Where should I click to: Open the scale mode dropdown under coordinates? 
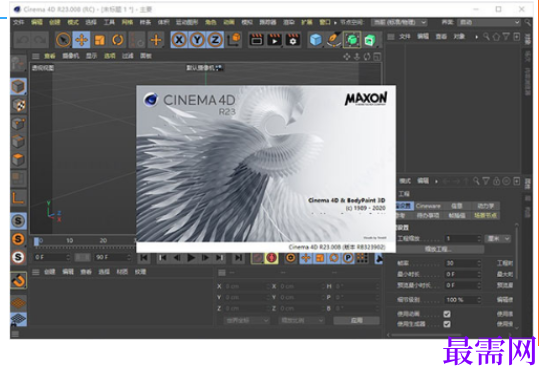pos(302,320)
